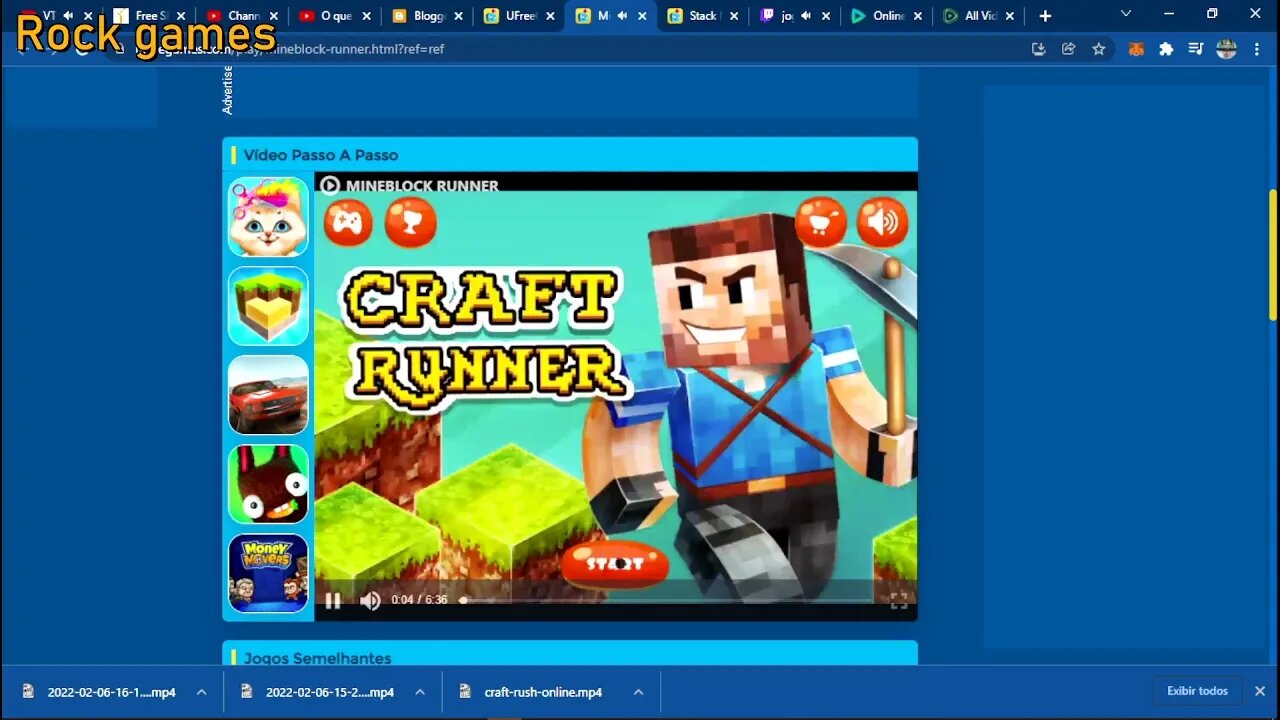Open the grass block craft game thumbnail

point(268,306)
